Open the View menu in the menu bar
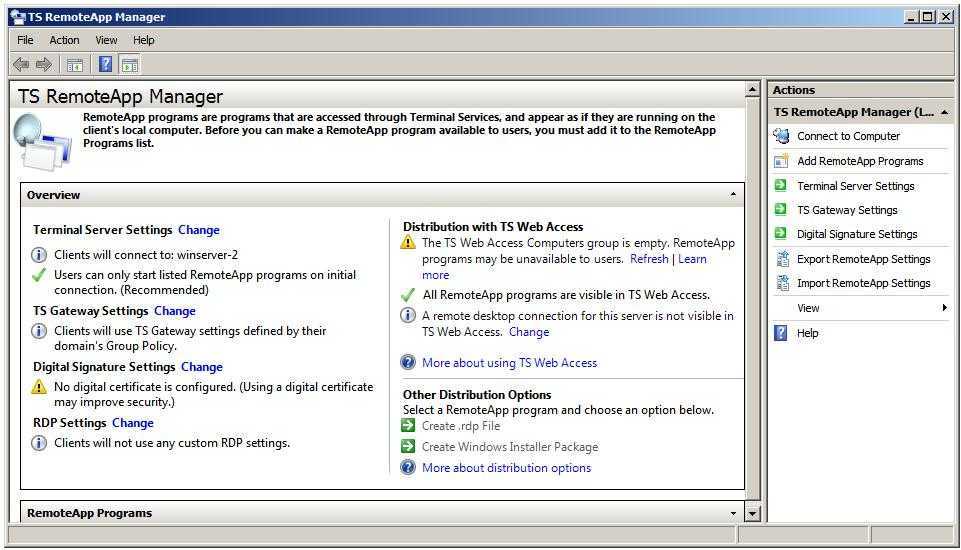This screenshot has height=550, width=961. click(x=106, y=40)
